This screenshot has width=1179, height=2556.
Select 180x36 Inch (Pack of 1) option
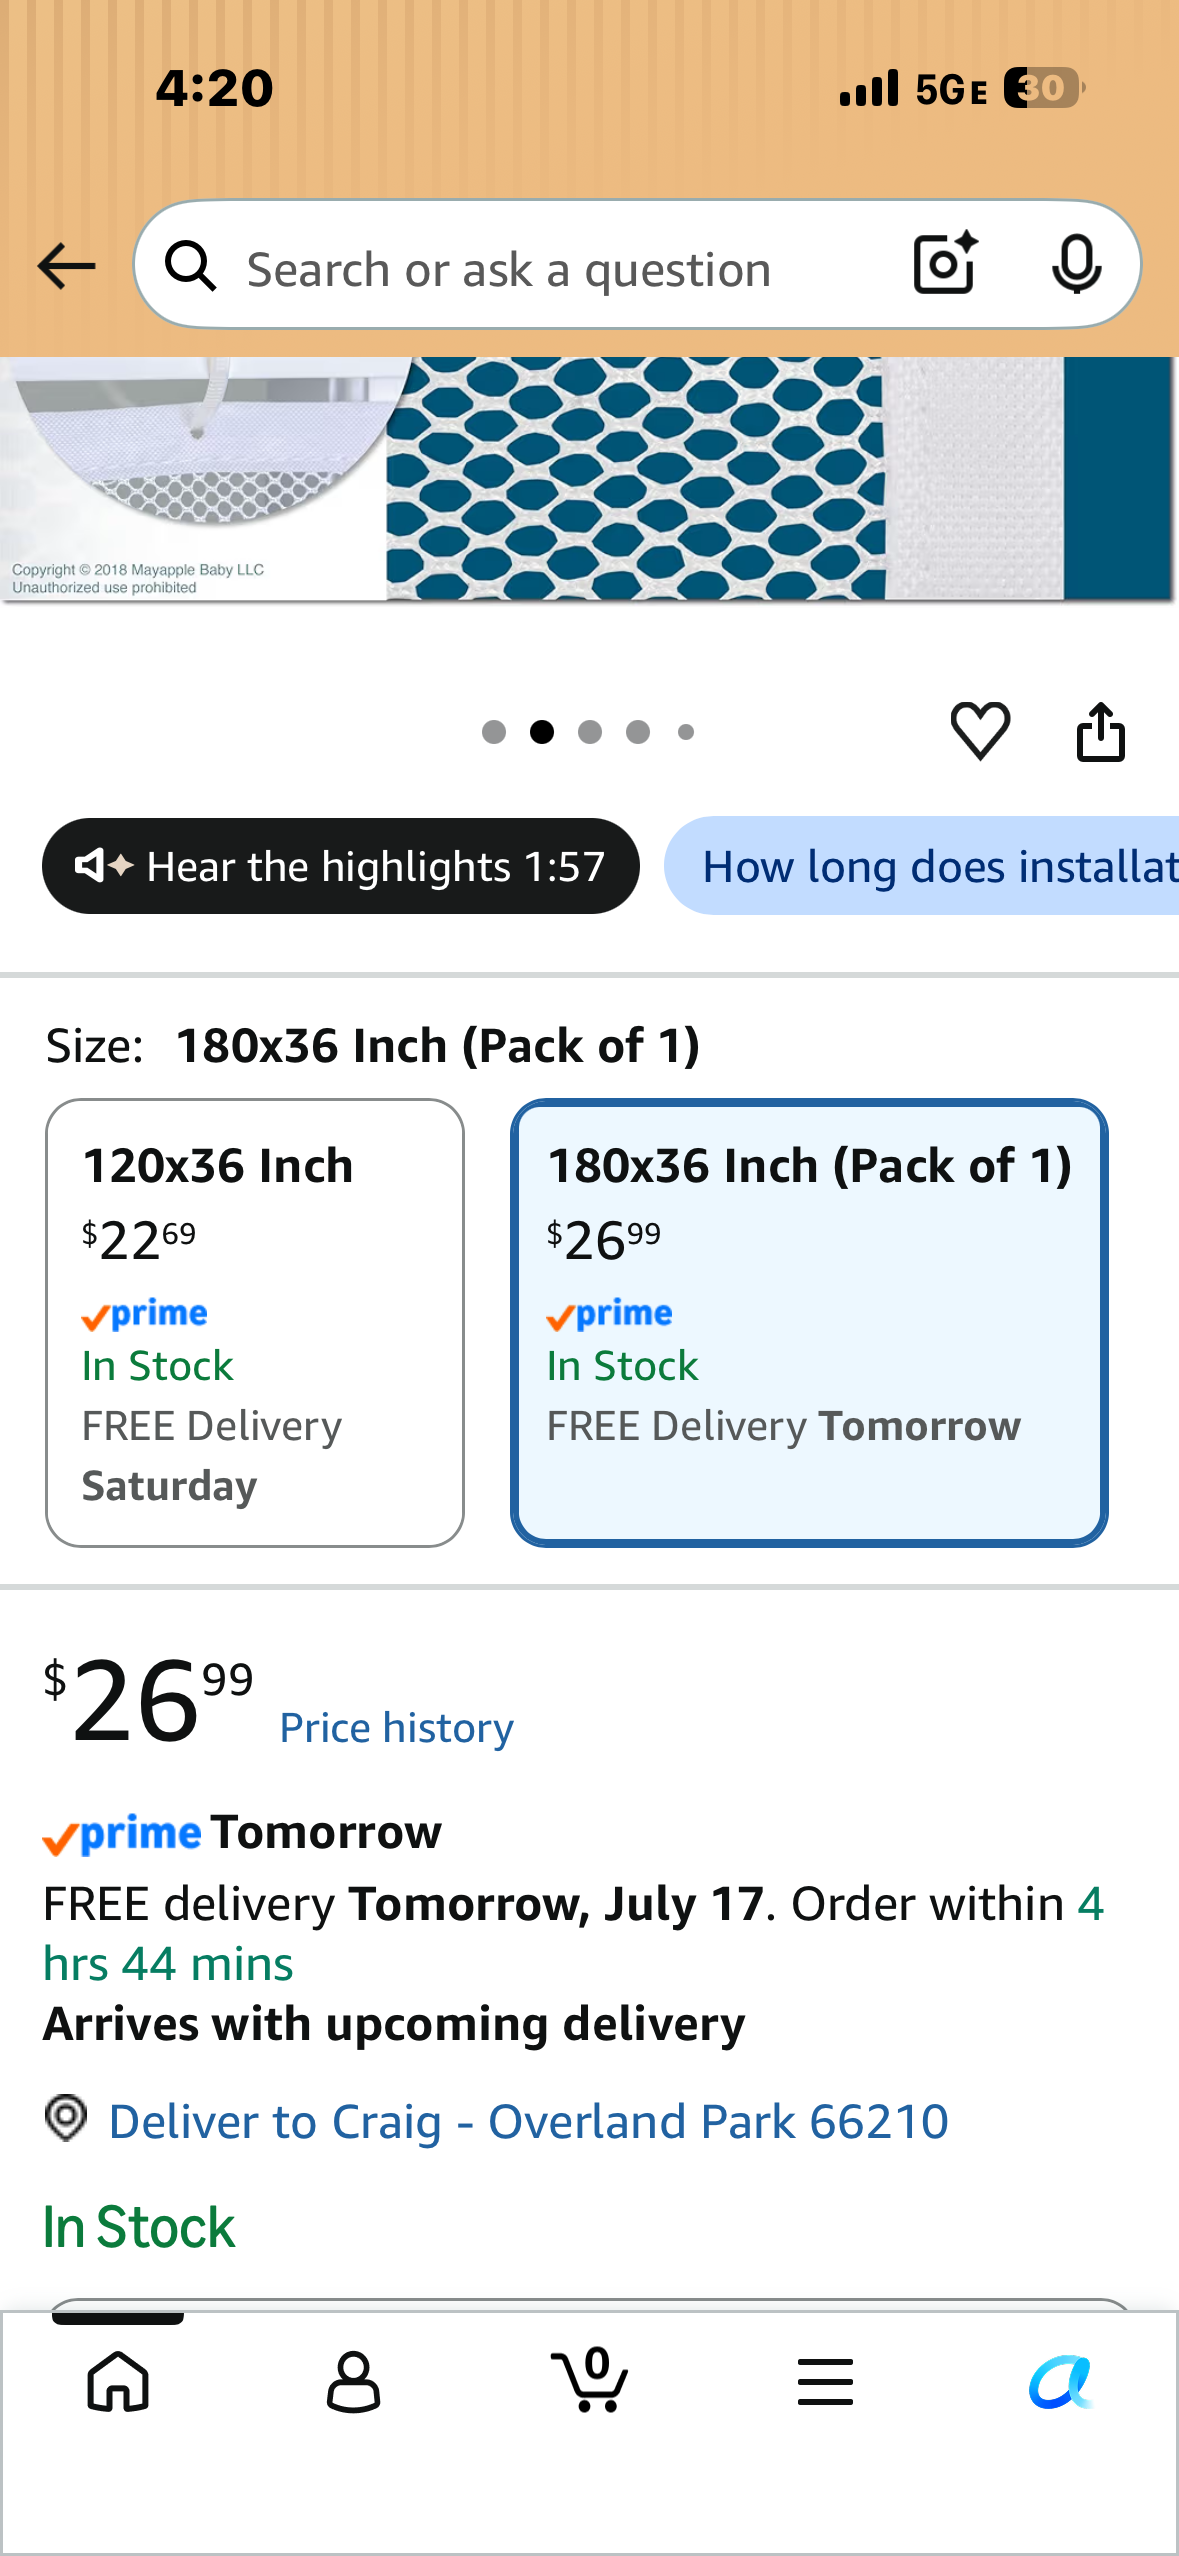coord(809,1322)
